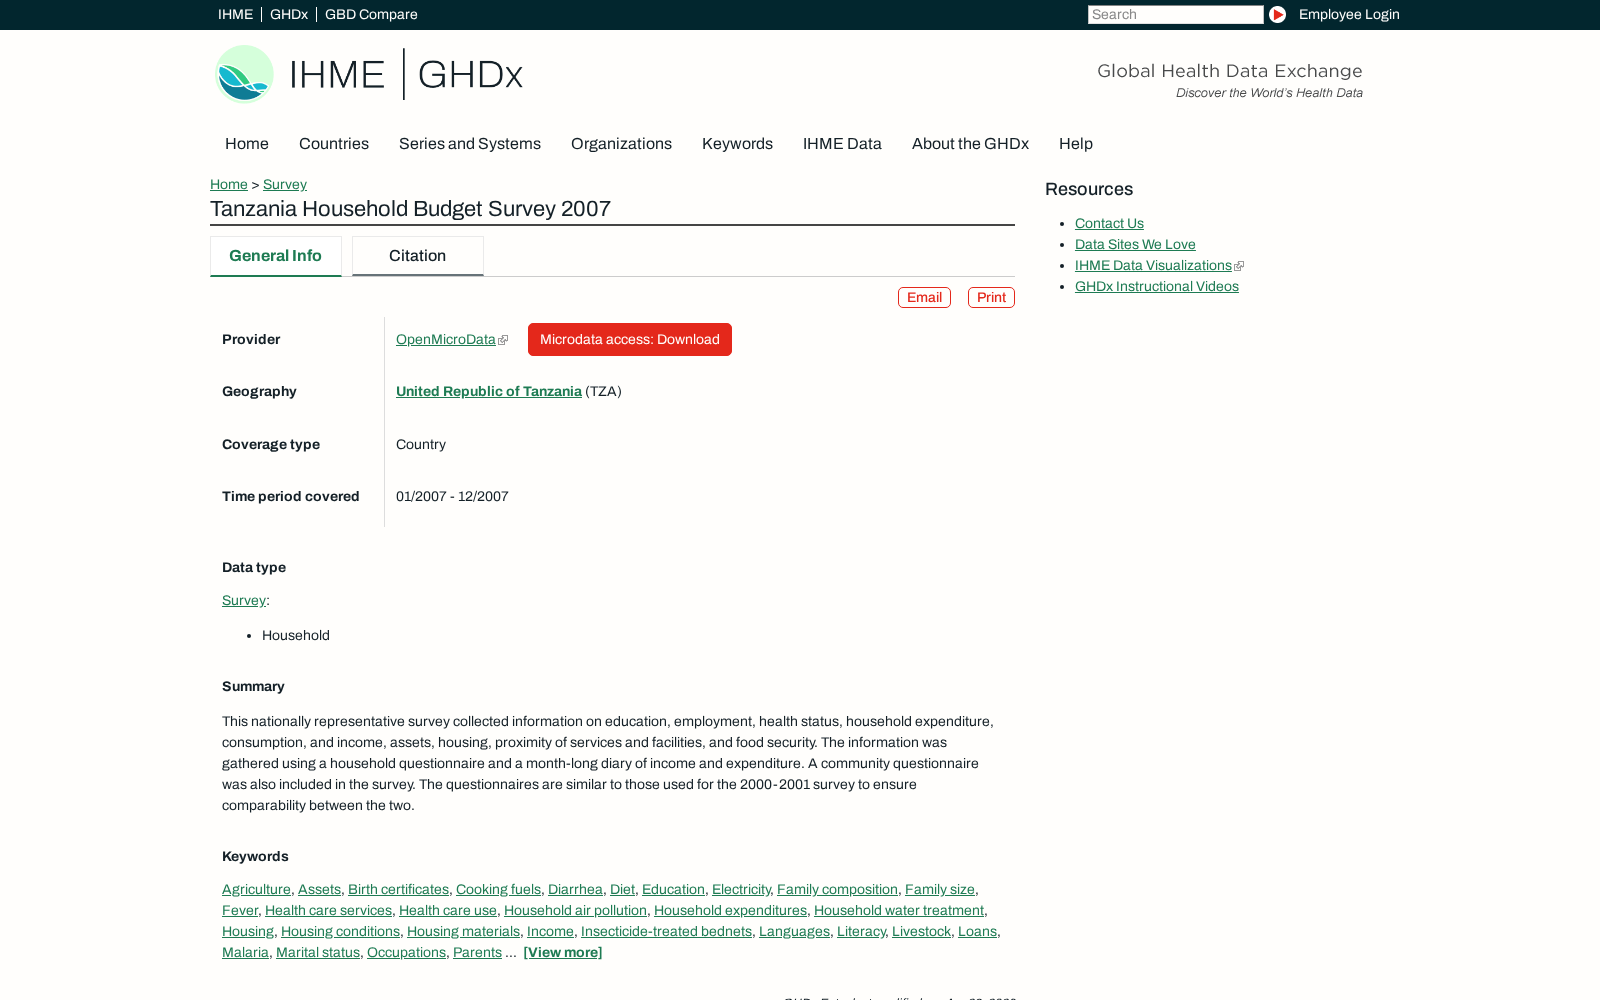Viewport: 1600px width, 1000px height.
Task: Click the Assets keyword
Action: point(319,889)
